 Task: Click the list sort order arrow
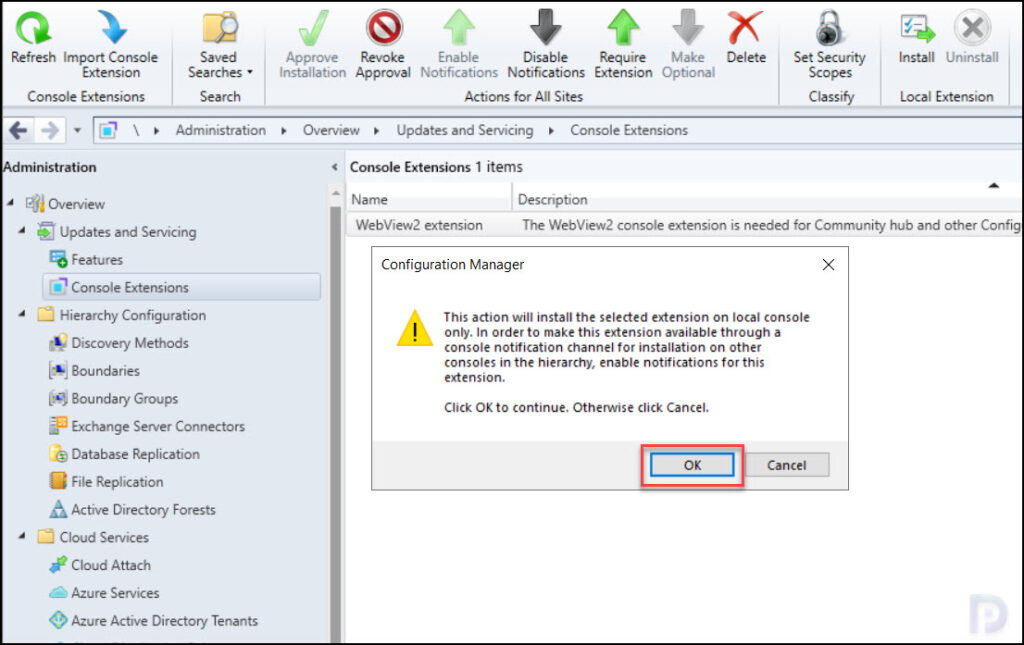(993, 186)
